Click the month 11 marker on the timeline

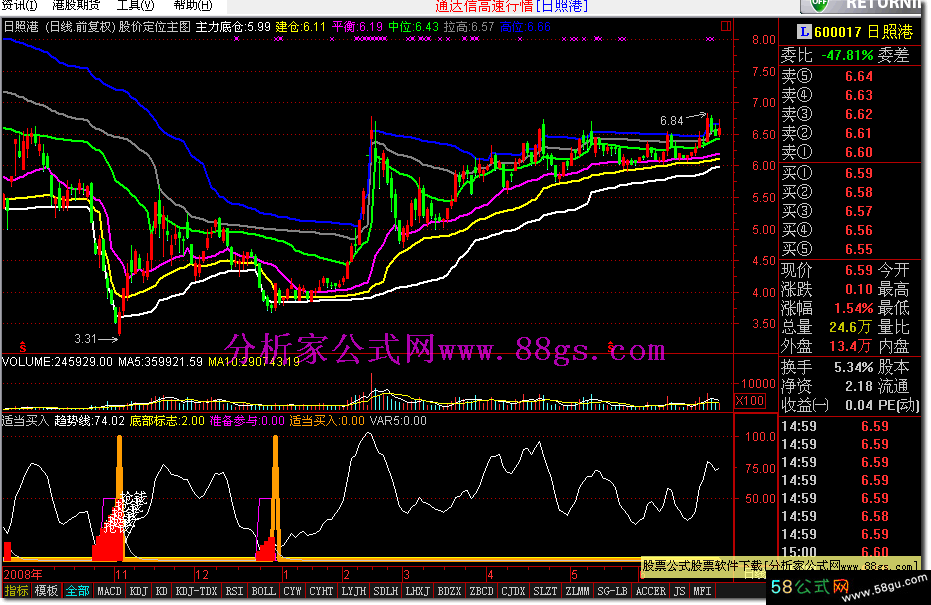coord(121,575)
